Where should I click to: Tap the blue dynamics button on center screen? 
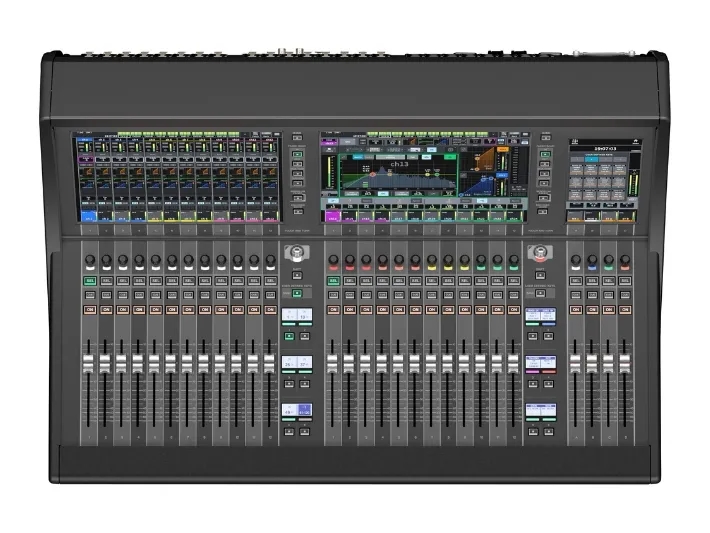(502, 175)
